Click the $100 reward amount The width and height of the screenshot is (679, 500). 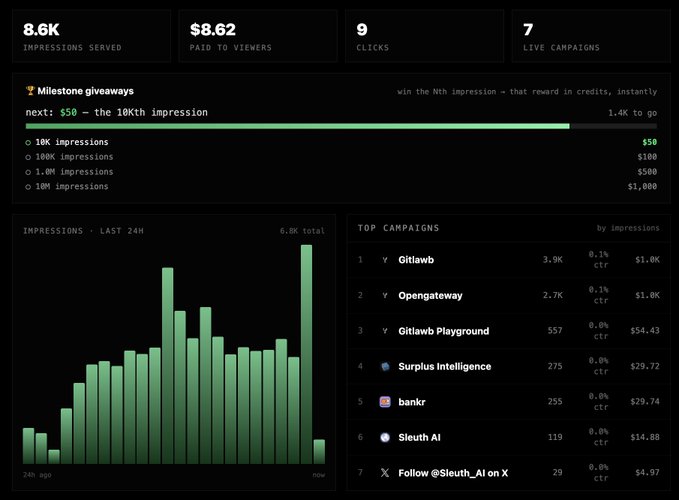tap(647, 157)
